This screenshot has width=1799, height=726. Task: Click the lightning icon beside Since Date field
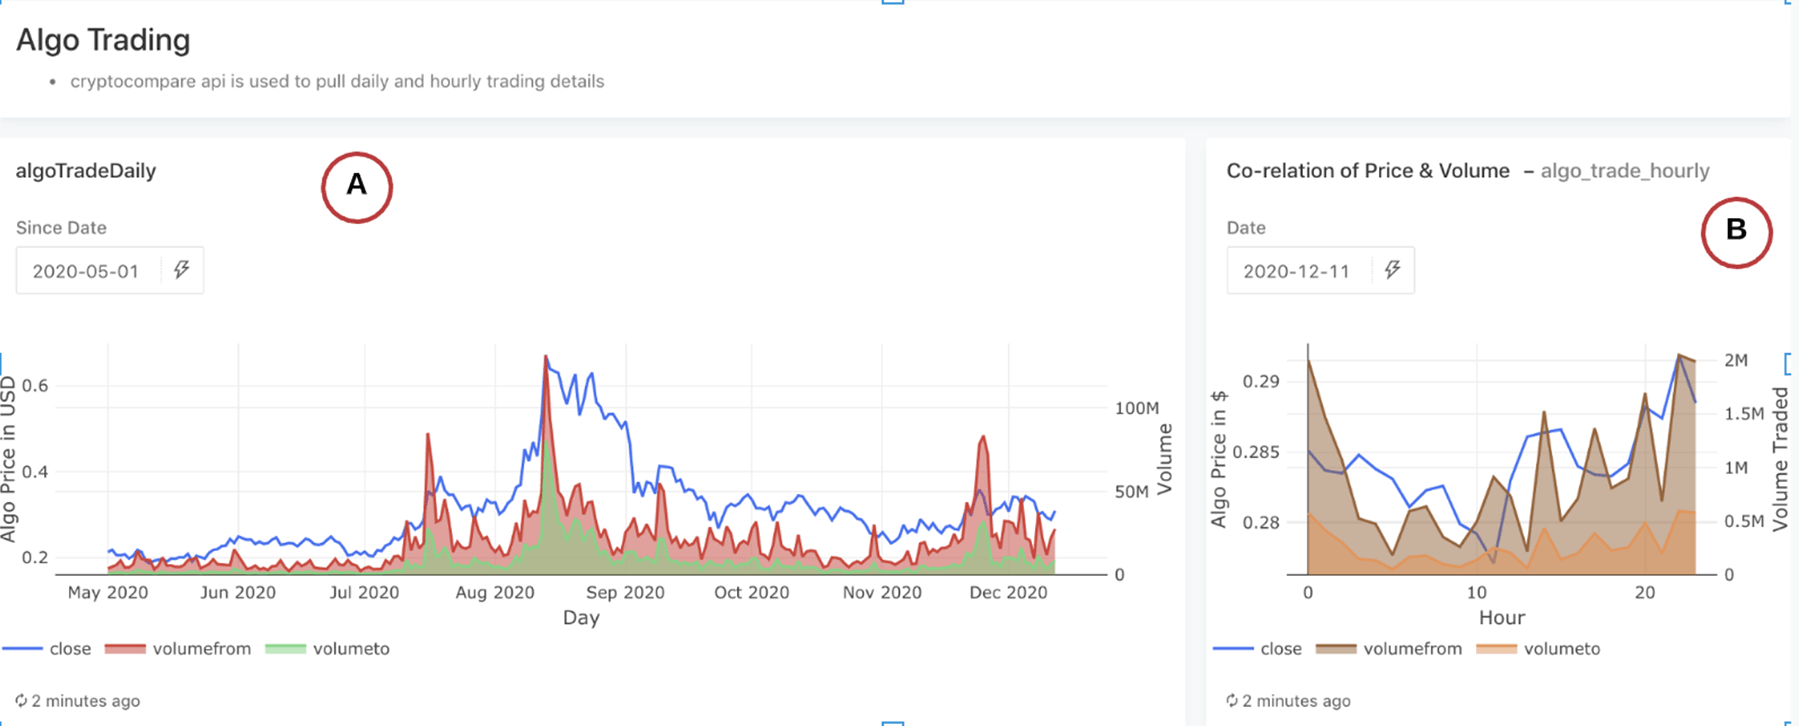[182, 270]
